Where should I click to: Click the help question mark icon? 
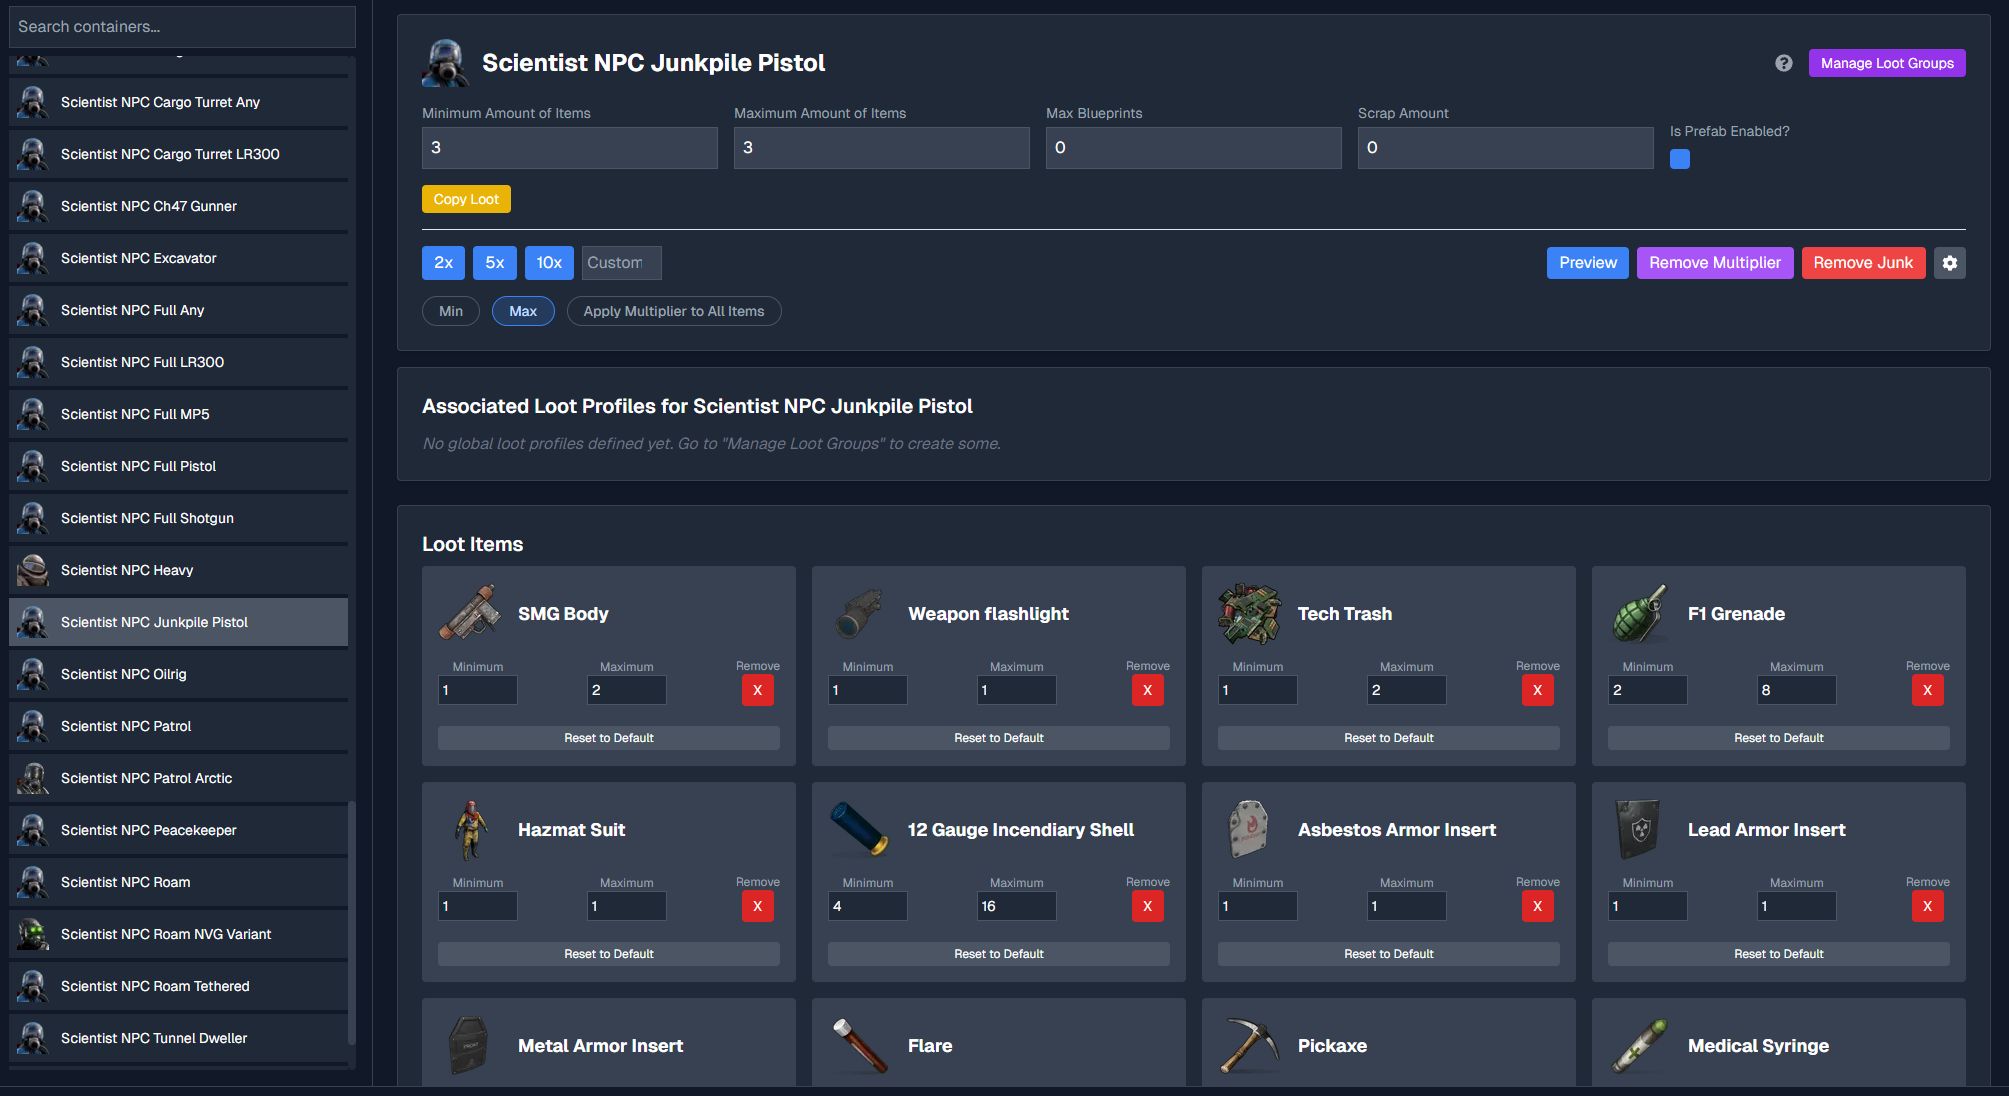[1783, 63]
